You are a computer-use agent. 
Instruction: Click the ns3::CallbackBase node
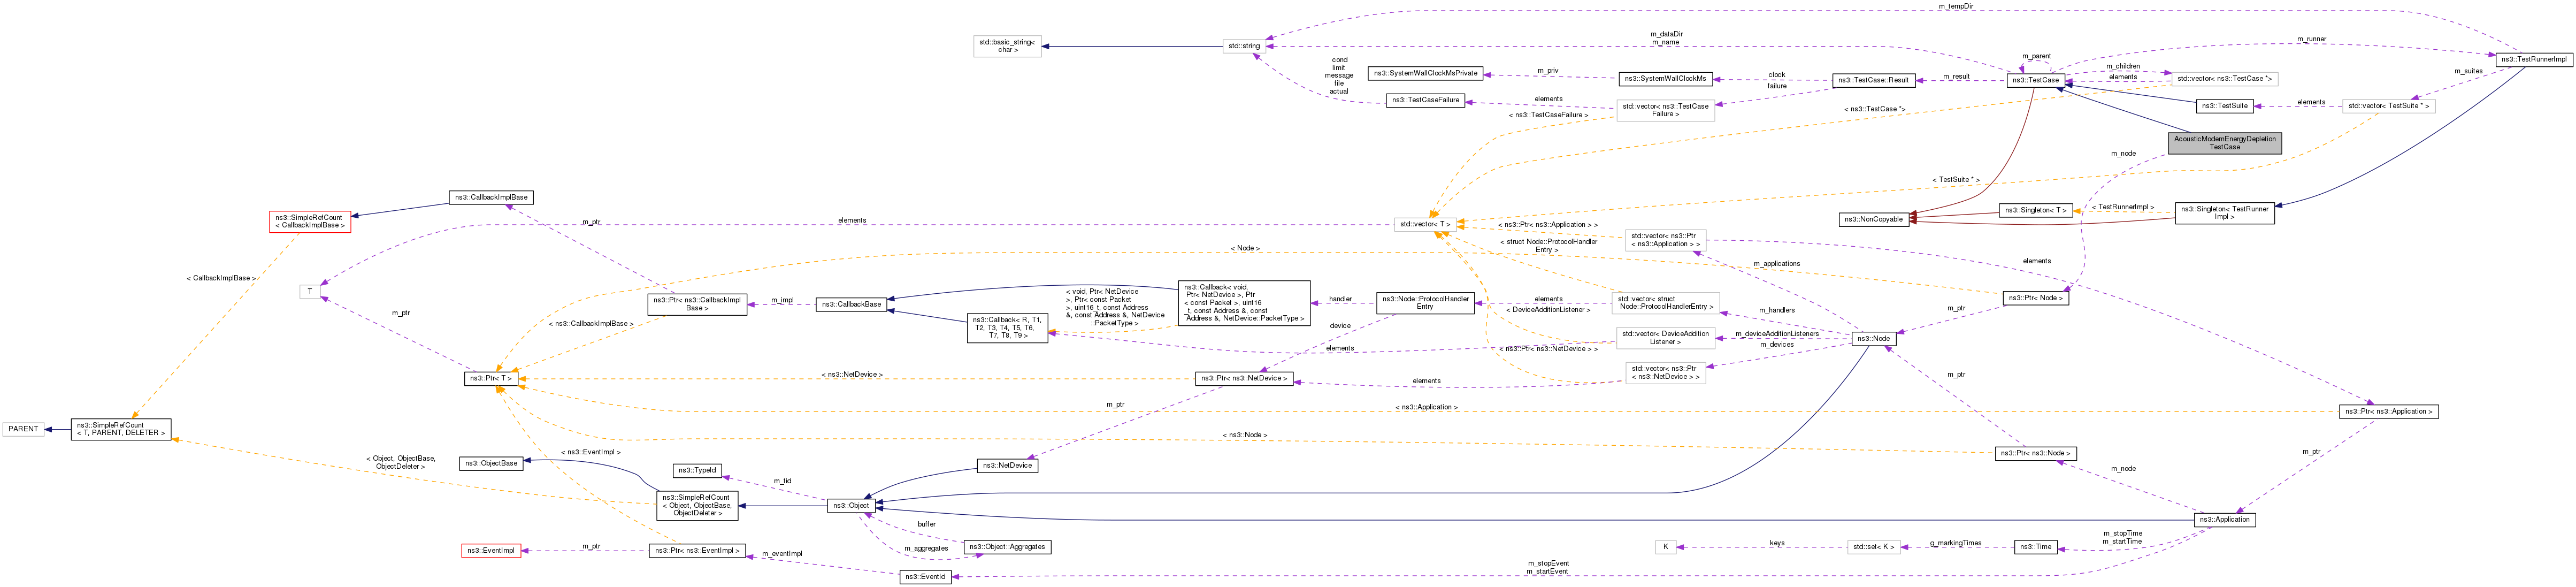851,304
